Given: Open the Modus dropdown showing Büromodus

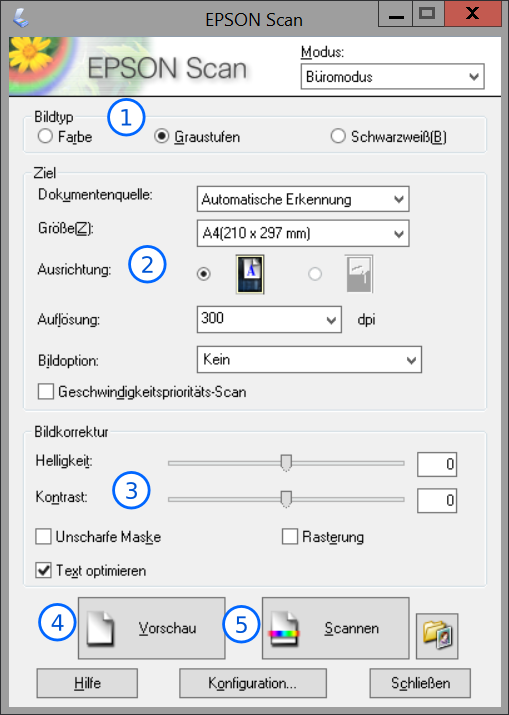Looking at the screenshot, I should coord(392,77).
